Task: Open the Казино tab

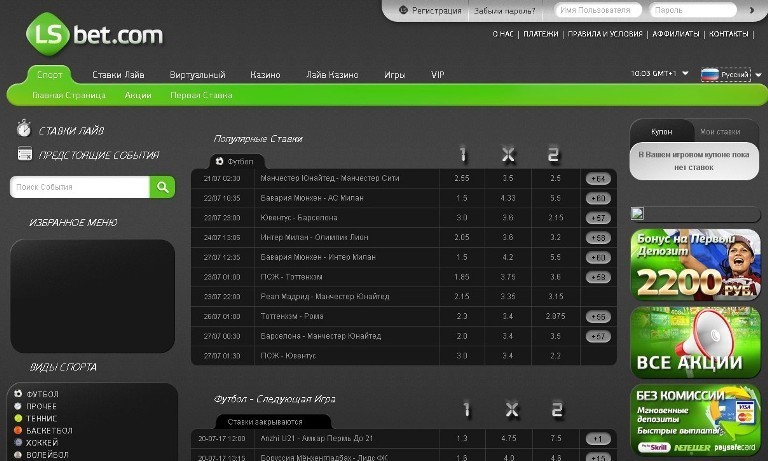Action: tap(265, 74)
